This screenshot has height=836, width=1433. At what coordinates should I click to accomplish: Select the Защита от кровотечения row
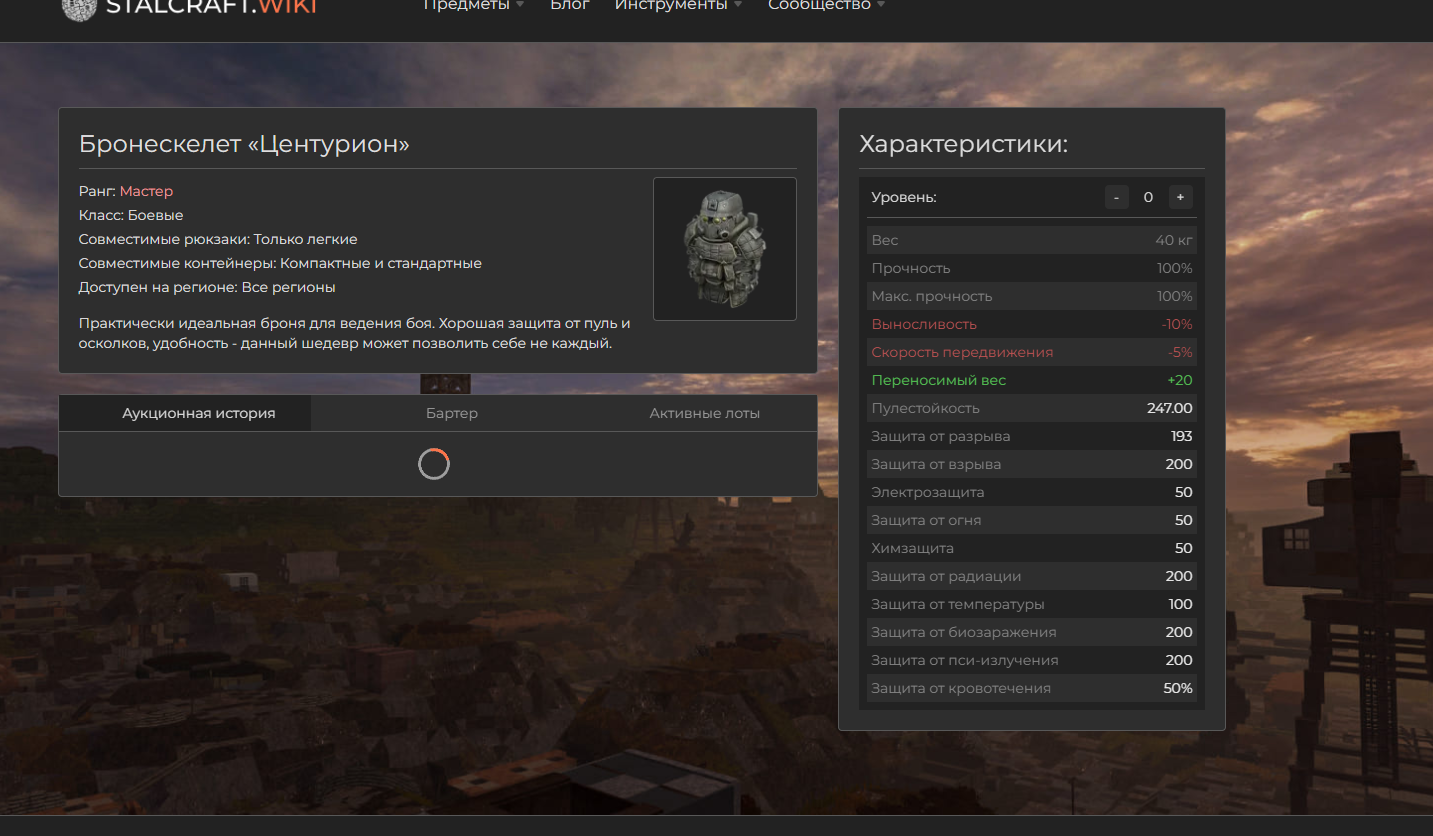pos(1031,688)
